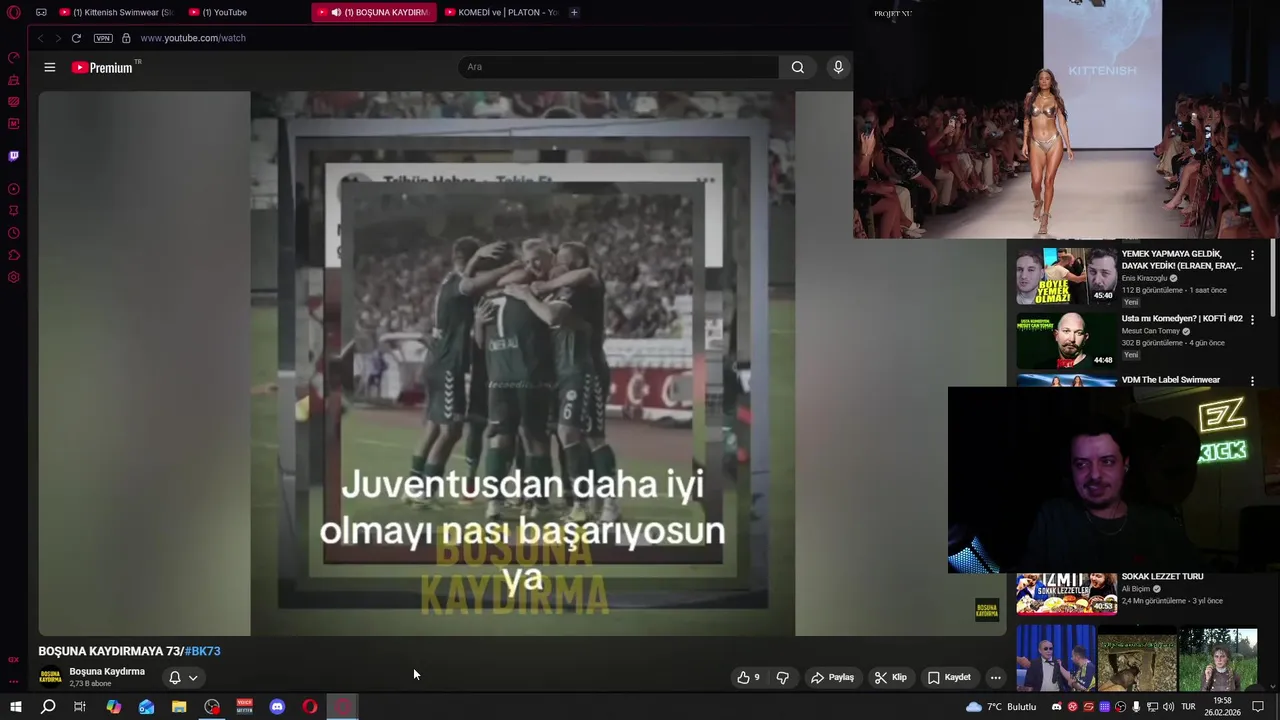This screenshot has height=720, width=1280.
Task: Open the Windows notification center icon
Action: (1259, 707)
